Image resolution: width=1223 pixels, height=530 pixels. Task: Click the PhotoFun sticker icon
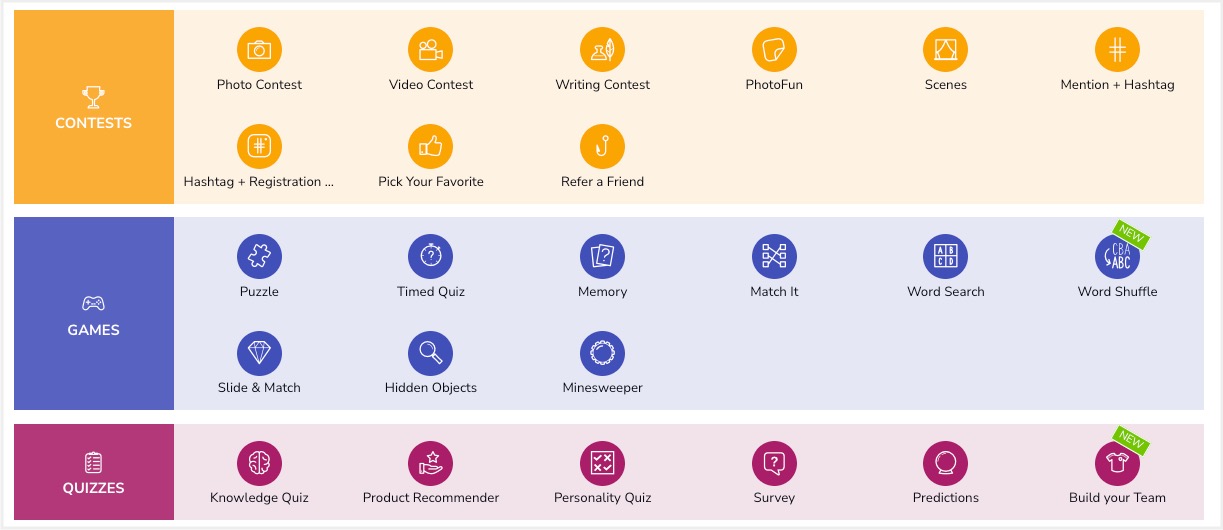tap(774, 49)
